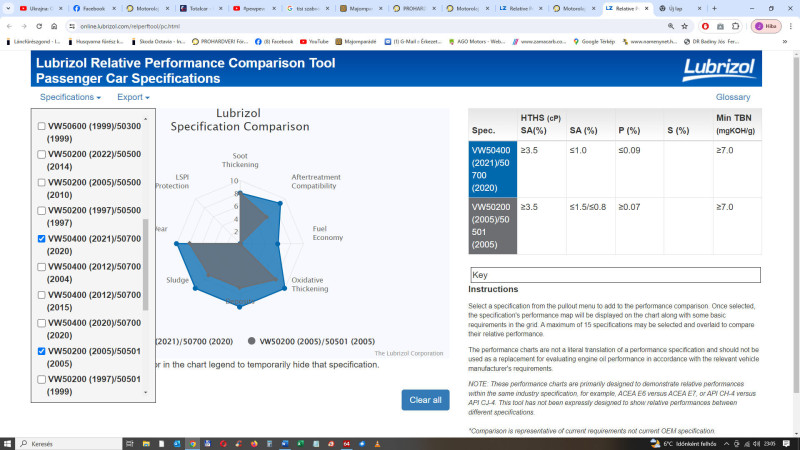
Task: Check VW50200 (1997)/50500 (1997) checkbox
Action: point(41,210)
